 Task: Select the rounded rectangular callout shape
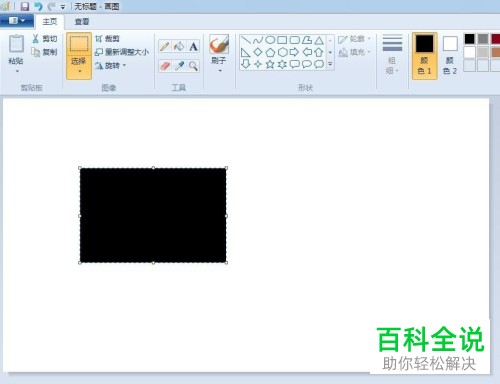click(295, 64)
